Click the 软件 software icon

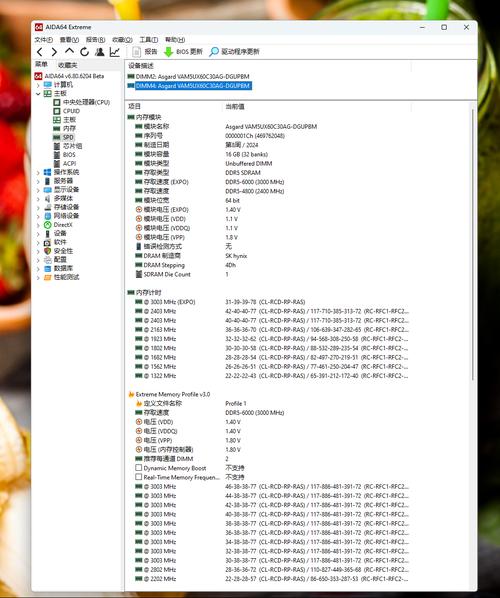coord(48,243)
